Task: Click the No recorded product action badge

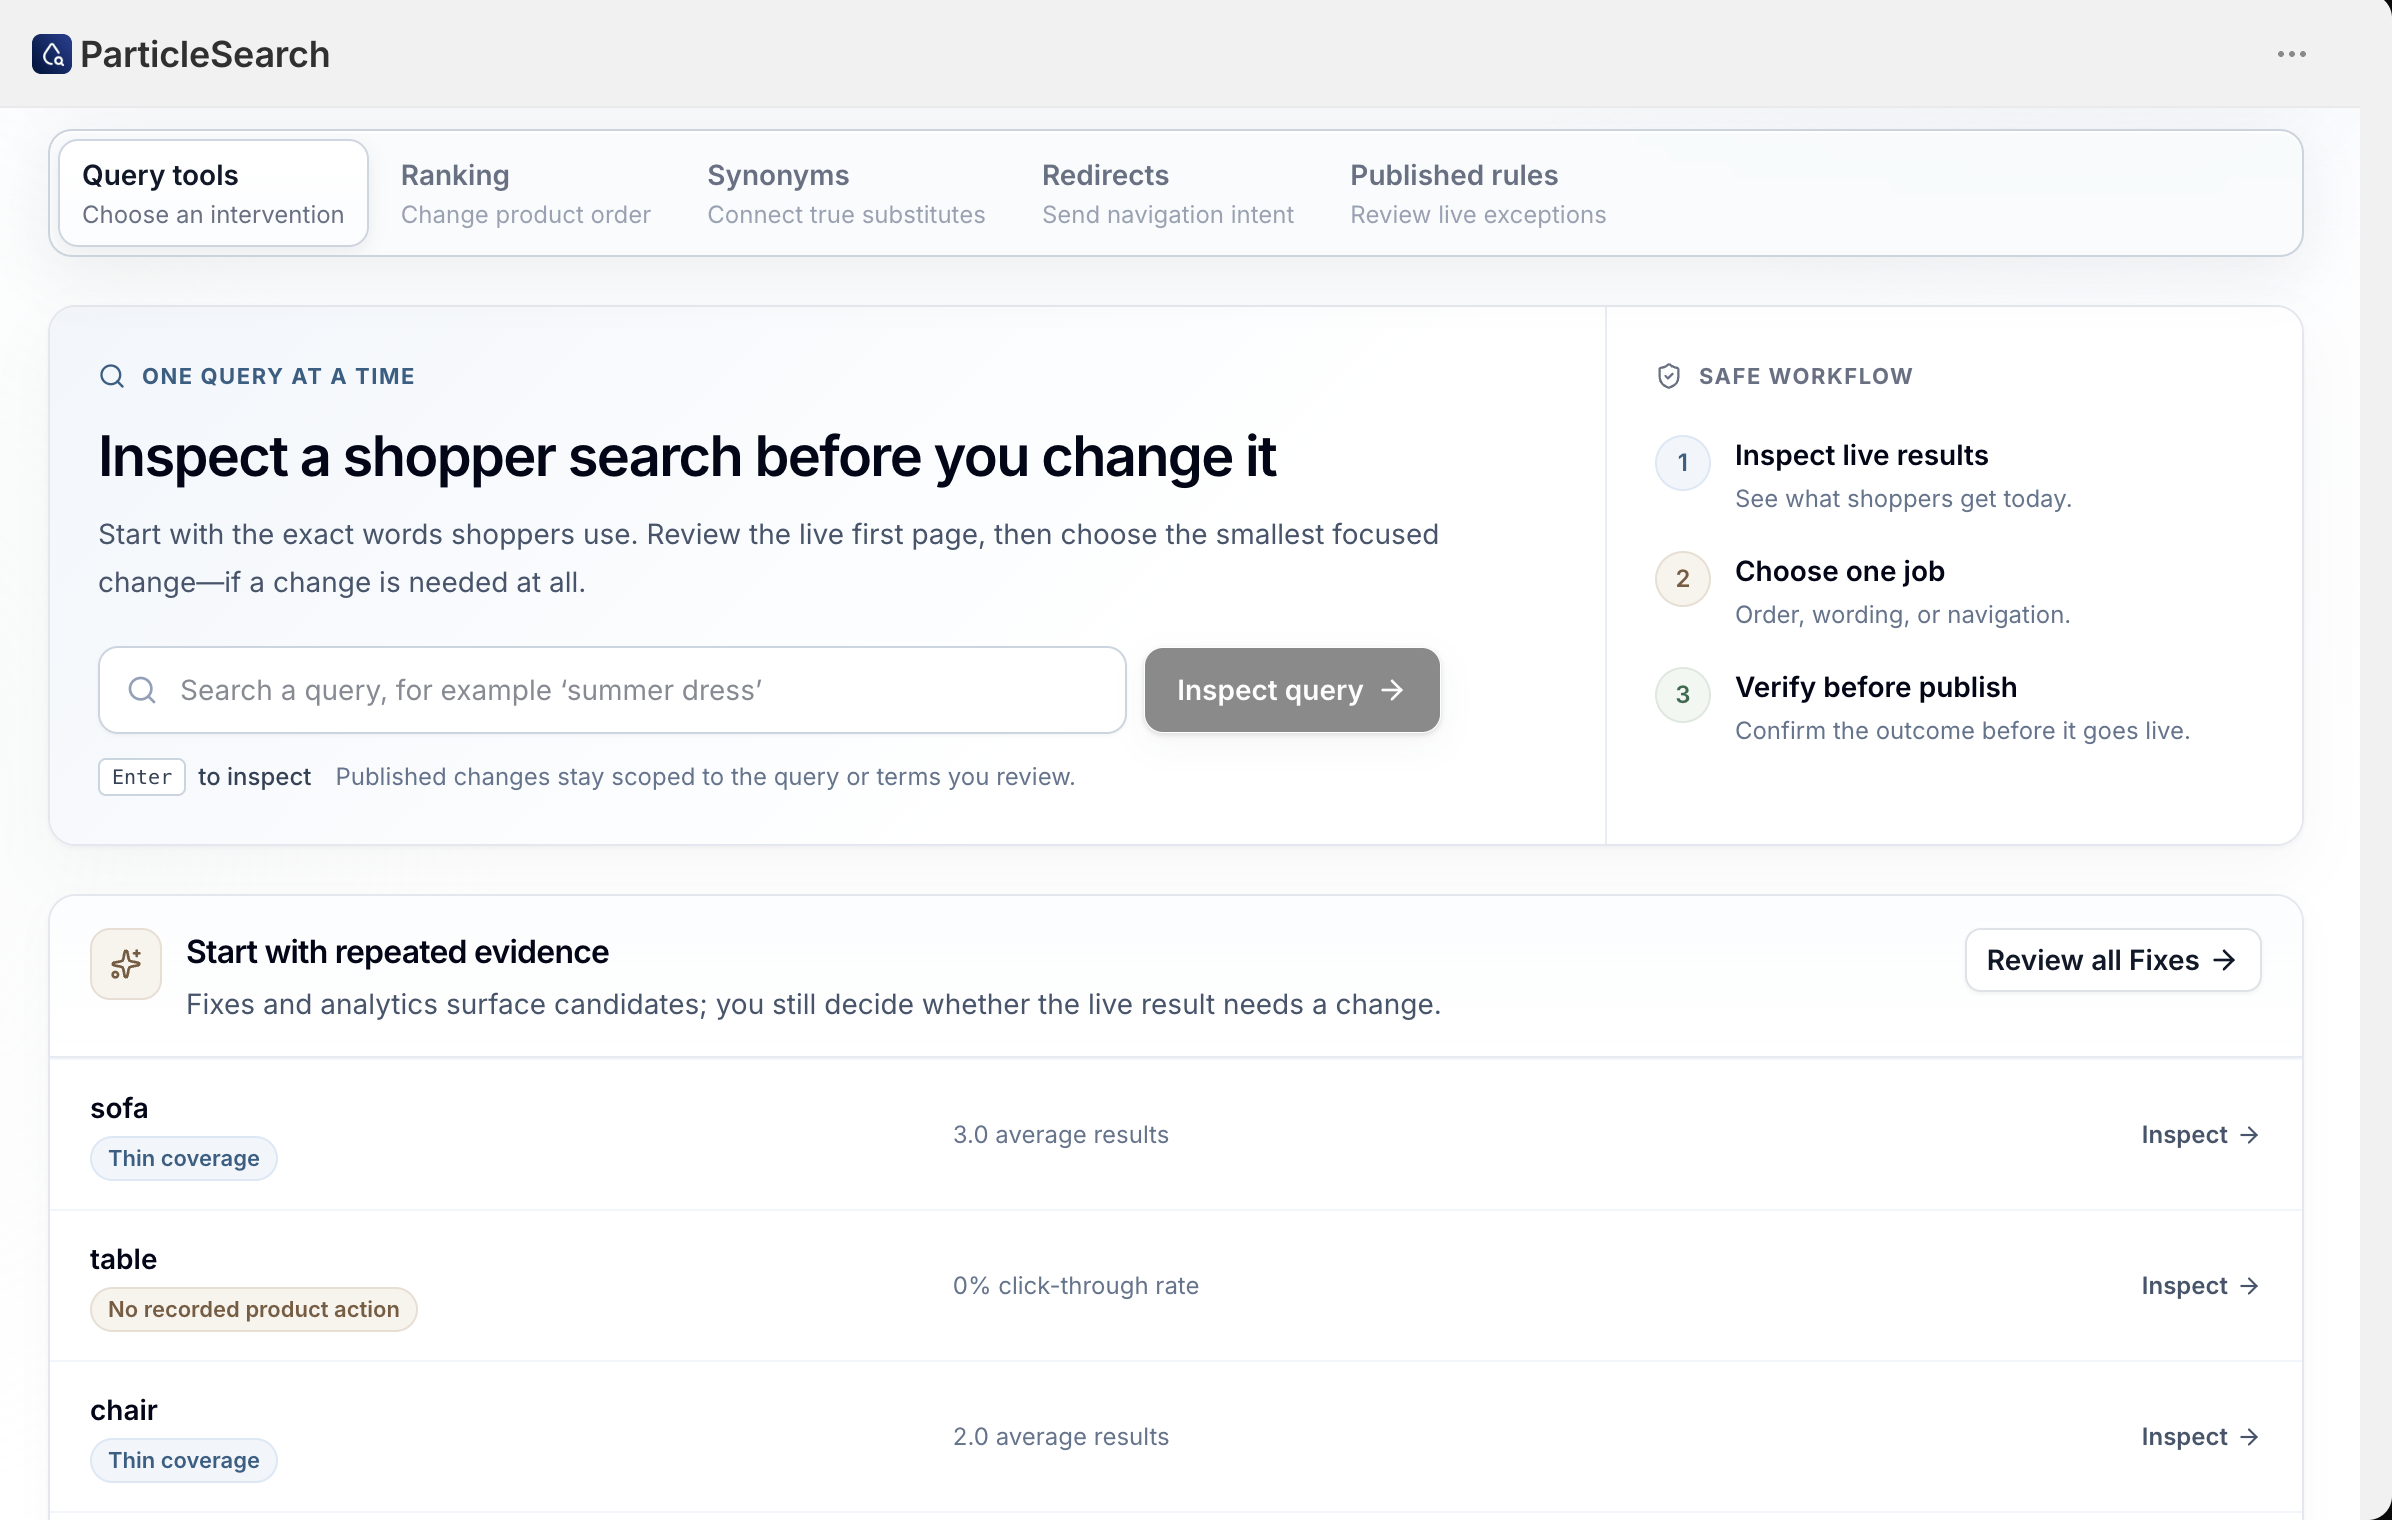Action: [254, 1309]
